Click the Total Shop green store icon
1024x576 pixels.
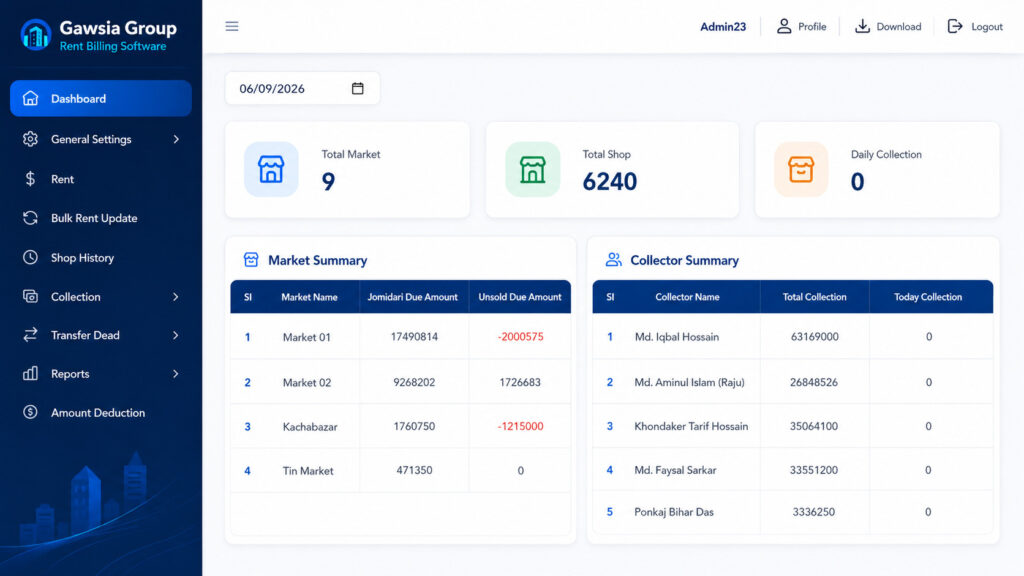tap(533, 169)
